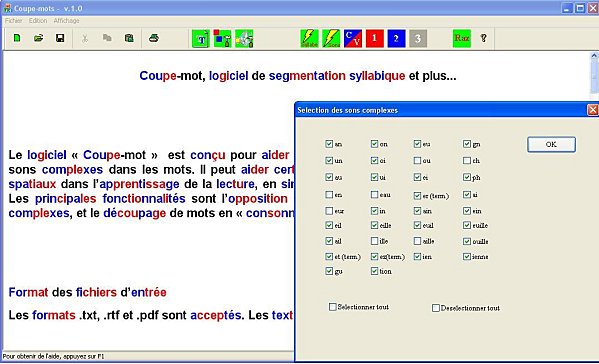Click the red number 1 icon
Image resolution: width=599 pixels, height=364 pixels.
374,39
